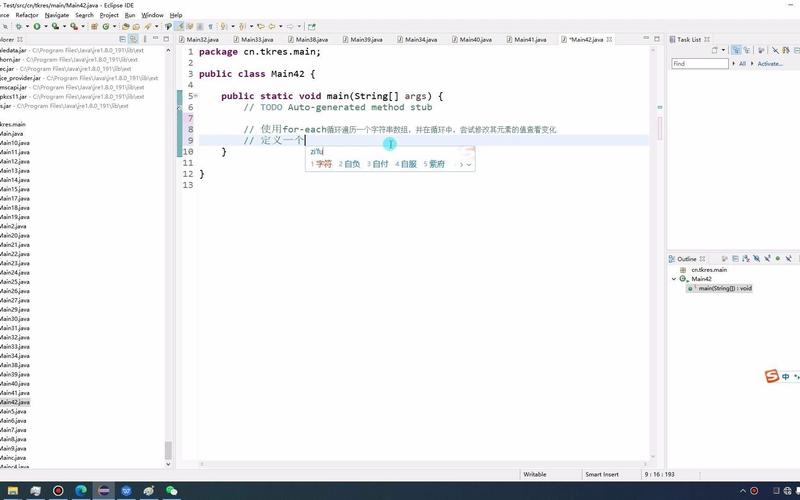
Task: Open the New Task dropdown arrow
Action: (x=723, y=50)
